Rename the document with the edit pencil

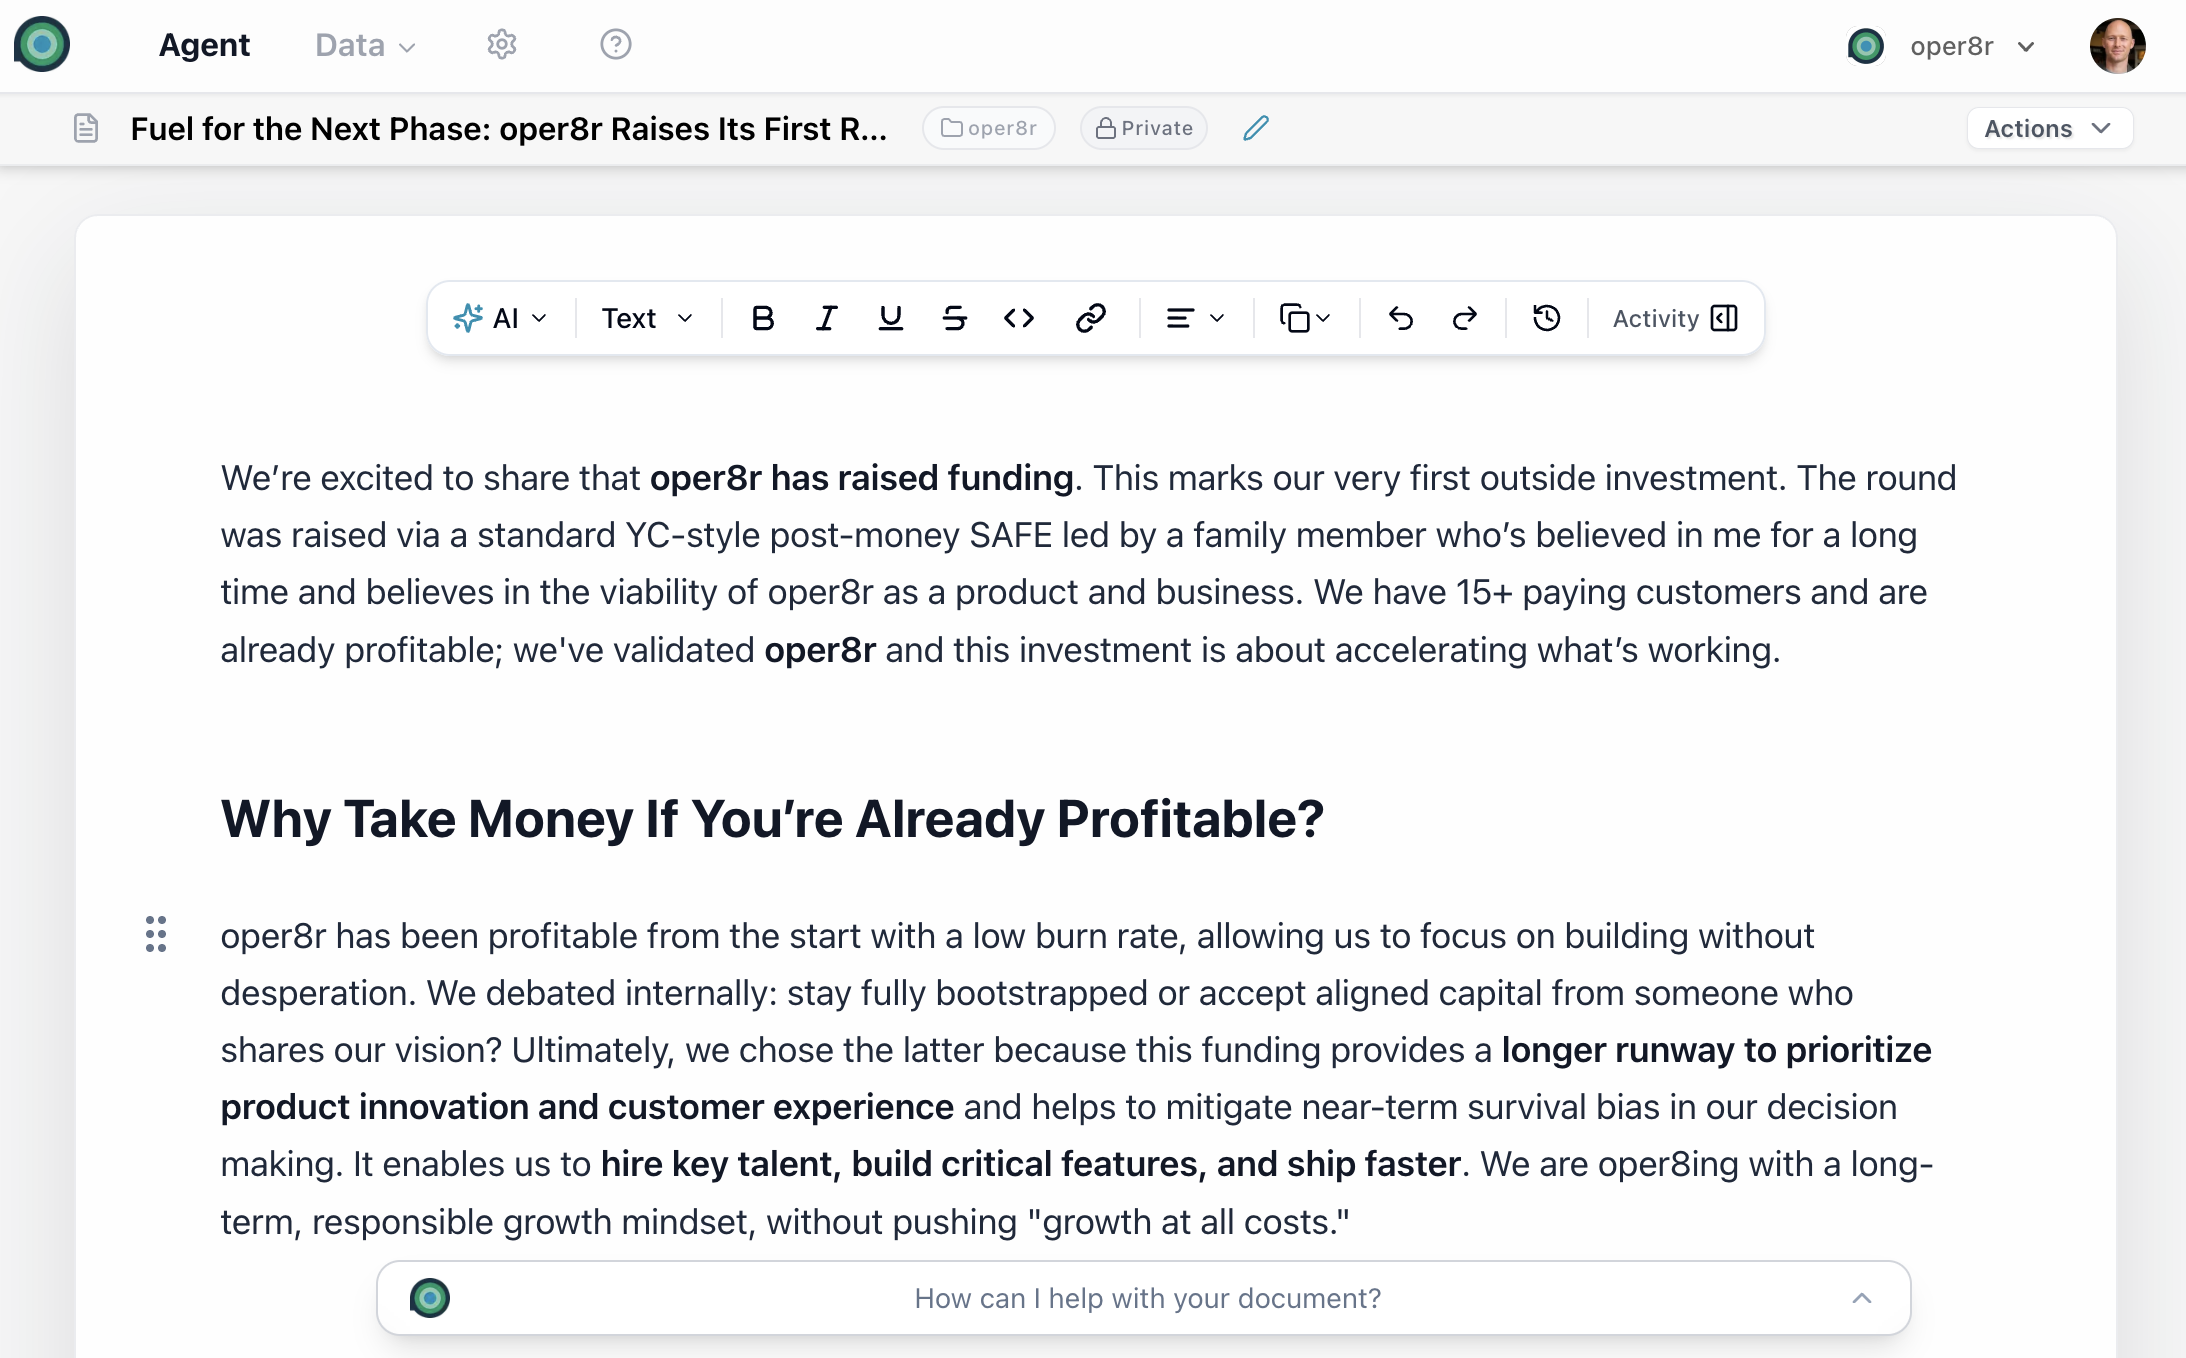[1256, 128]
